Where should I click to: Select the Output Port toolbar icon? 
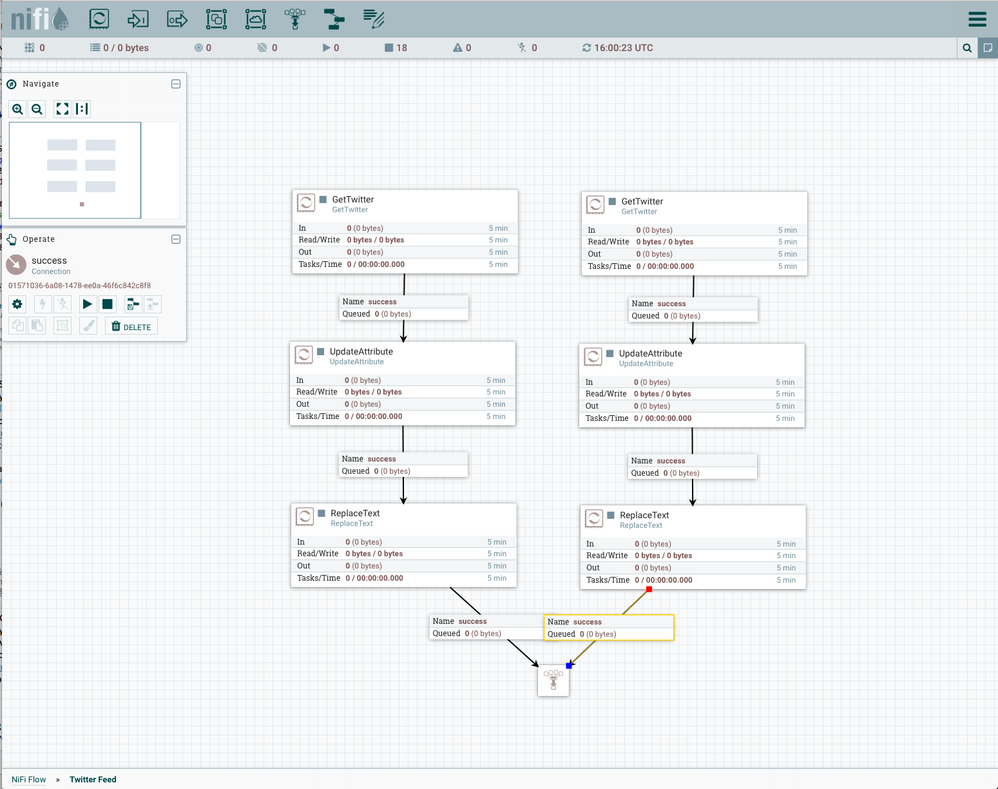point(177,18)
